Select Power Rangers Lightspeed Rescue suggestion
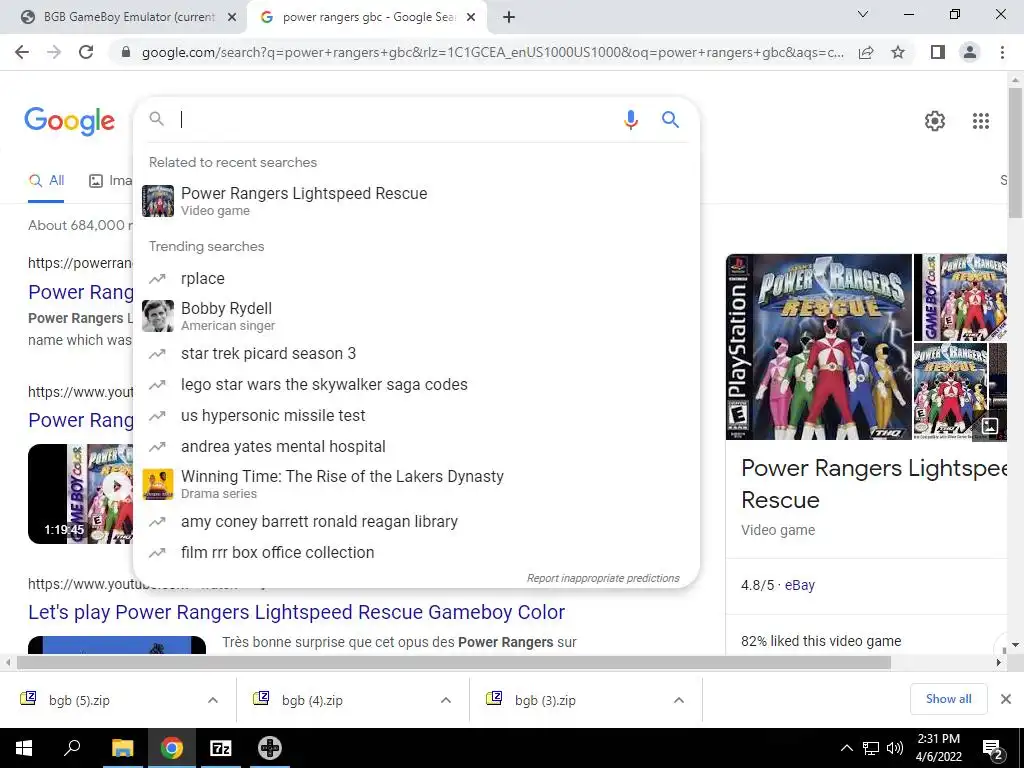1024x768 pixels. click(x=416, y=201)
